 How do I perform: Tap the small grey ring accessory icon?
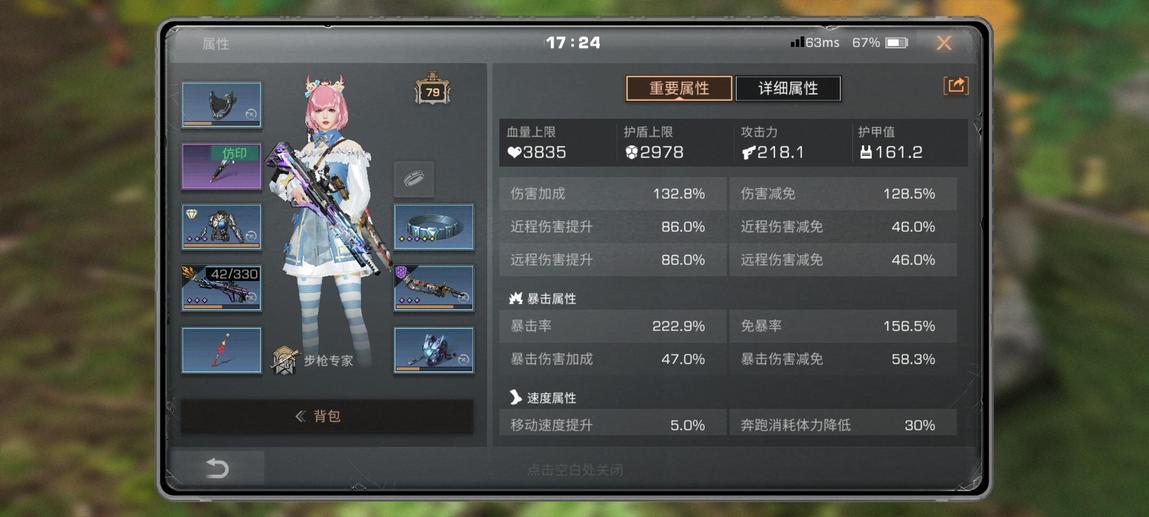click(414, 179)
